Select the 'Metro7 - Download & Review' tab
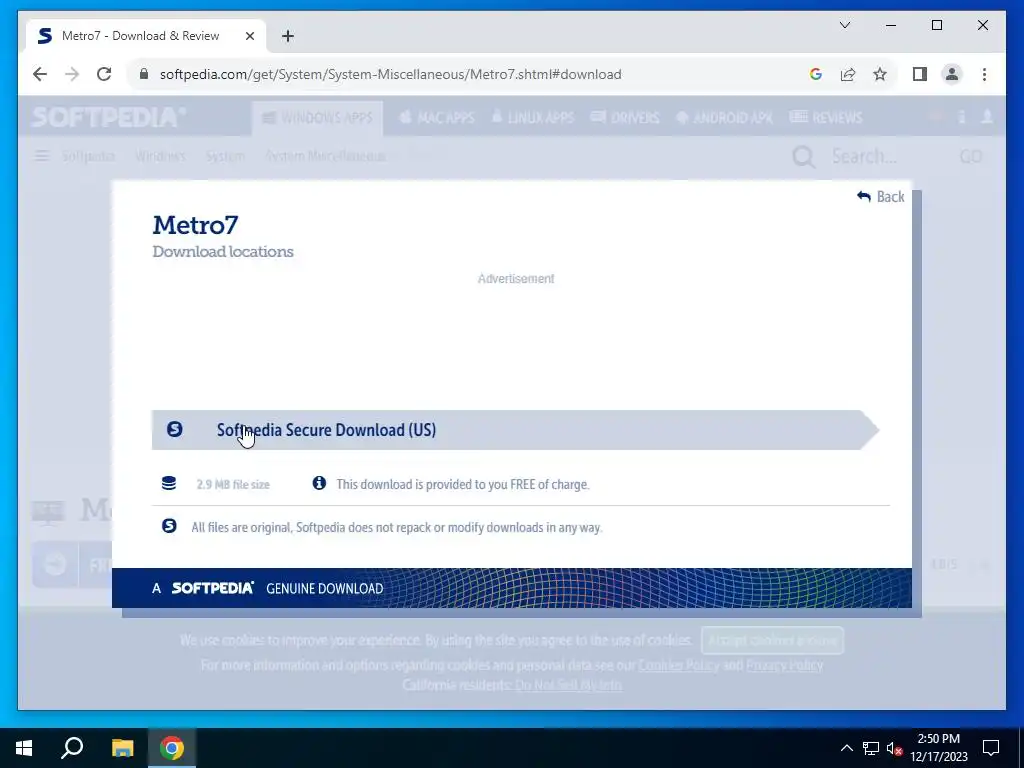Image resolution: width=1024 pixels, height=768 pixels. coord(146,36)
